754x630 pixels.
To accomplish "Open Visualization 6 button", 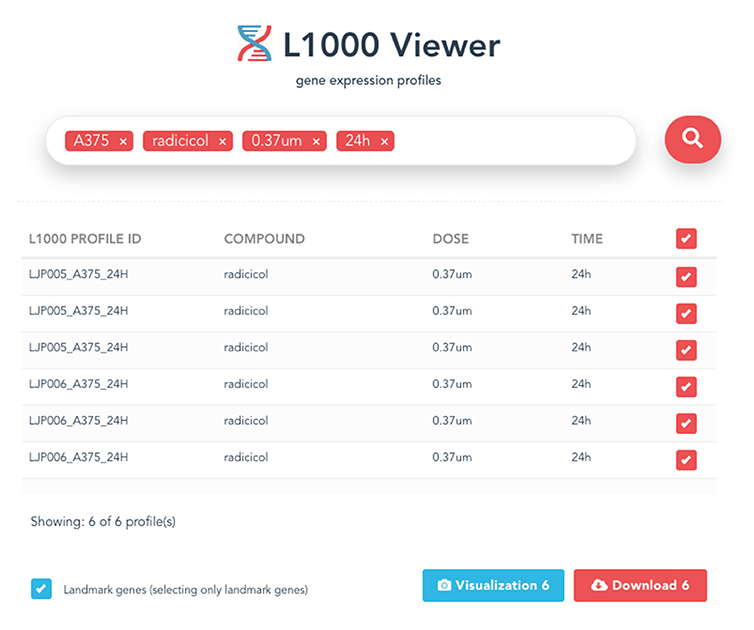I will point(493,585).
